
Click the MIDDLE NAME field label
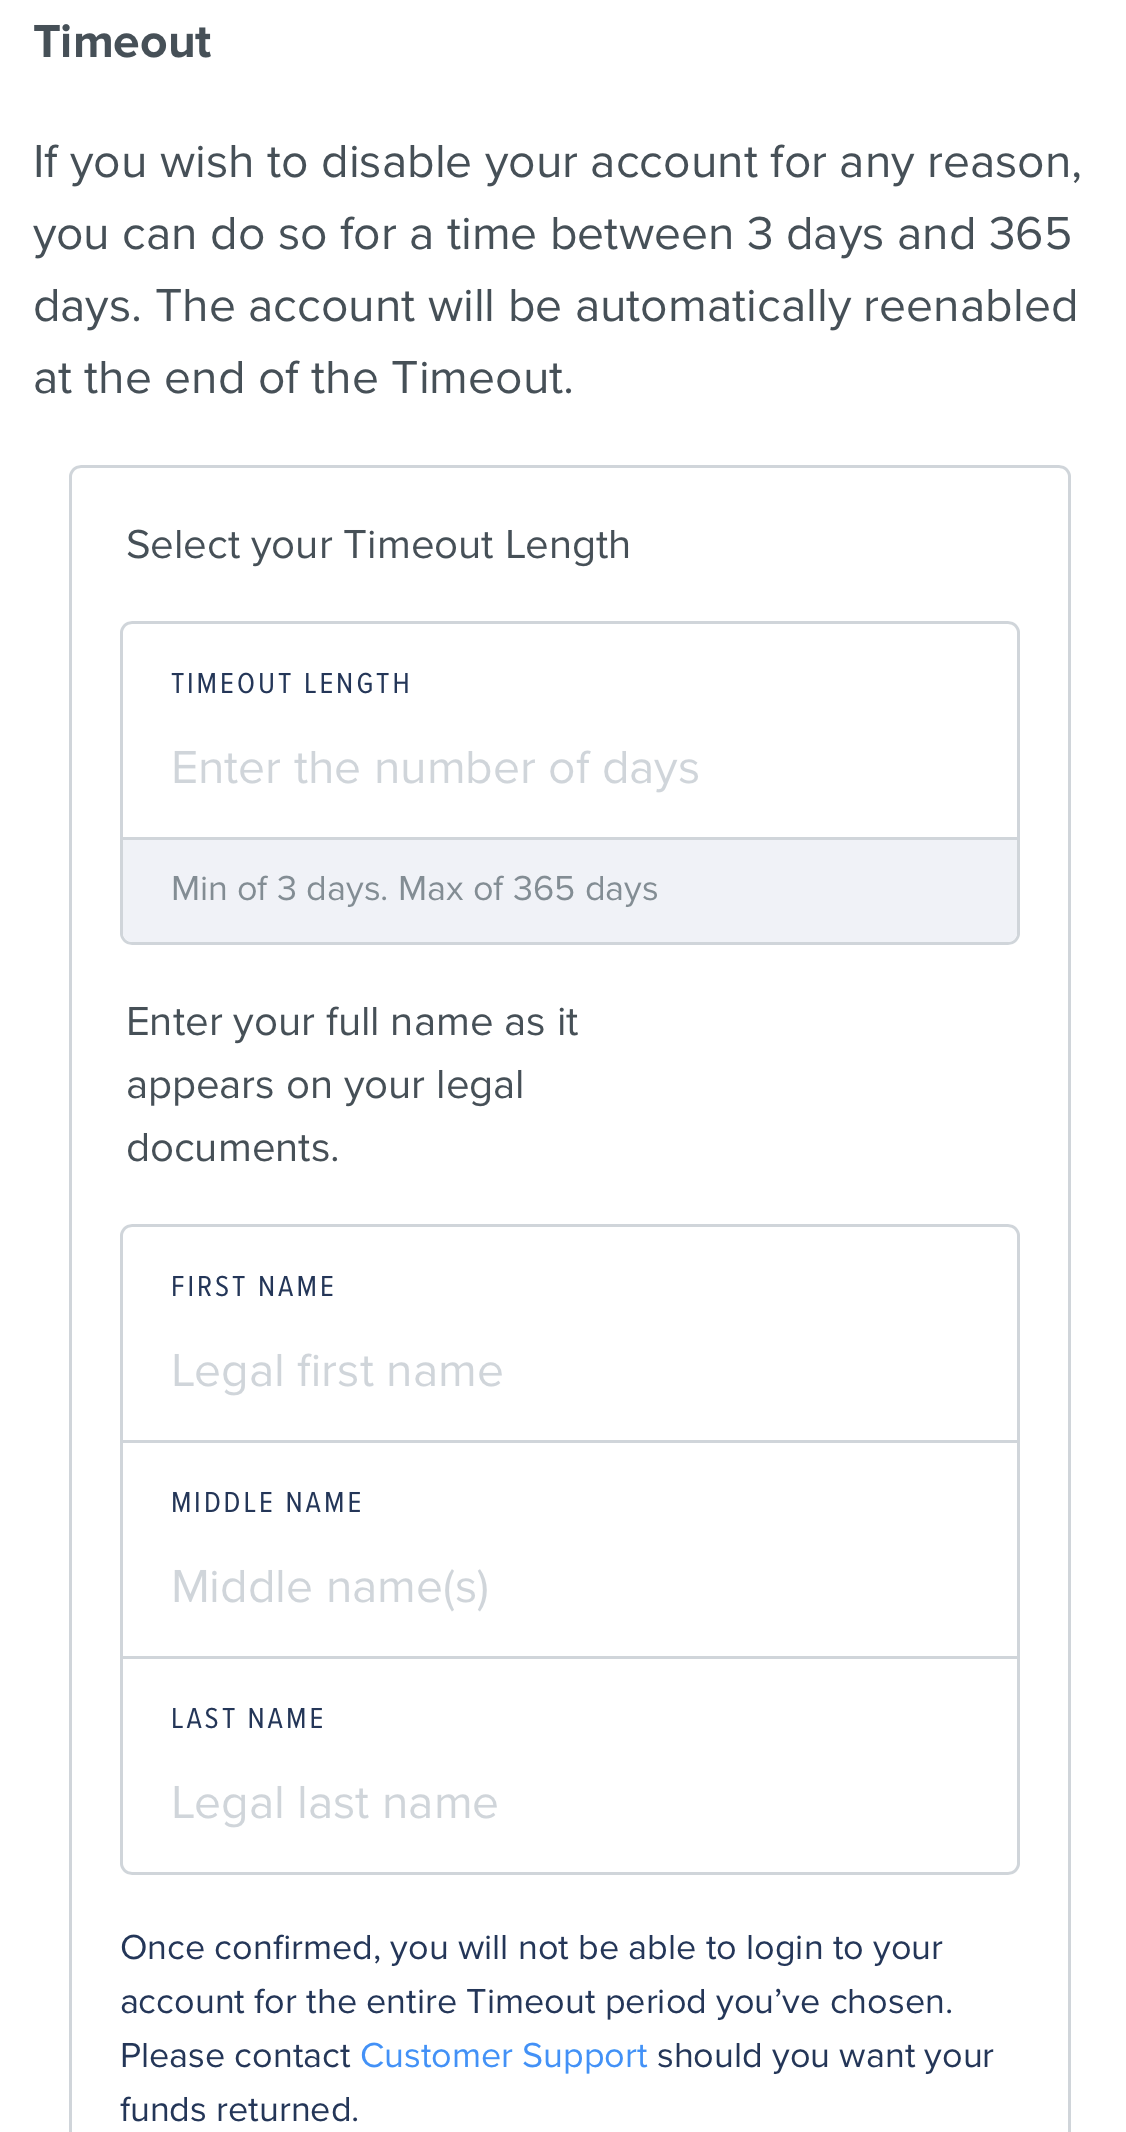coord(267,1502)
